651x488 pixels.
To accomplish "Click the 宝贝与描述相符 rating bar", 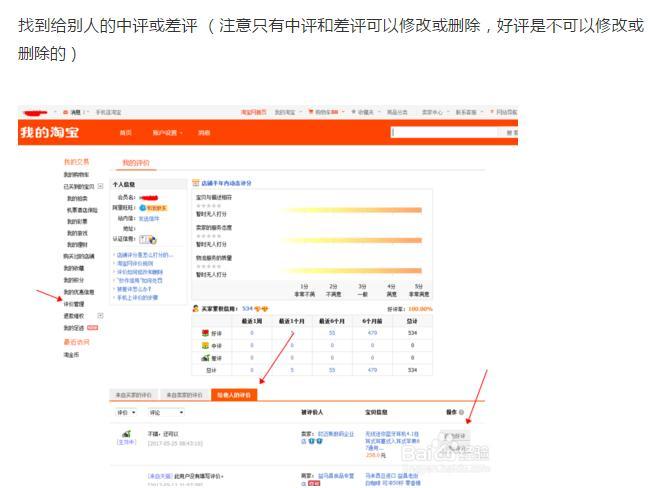I will click(351, 210).
